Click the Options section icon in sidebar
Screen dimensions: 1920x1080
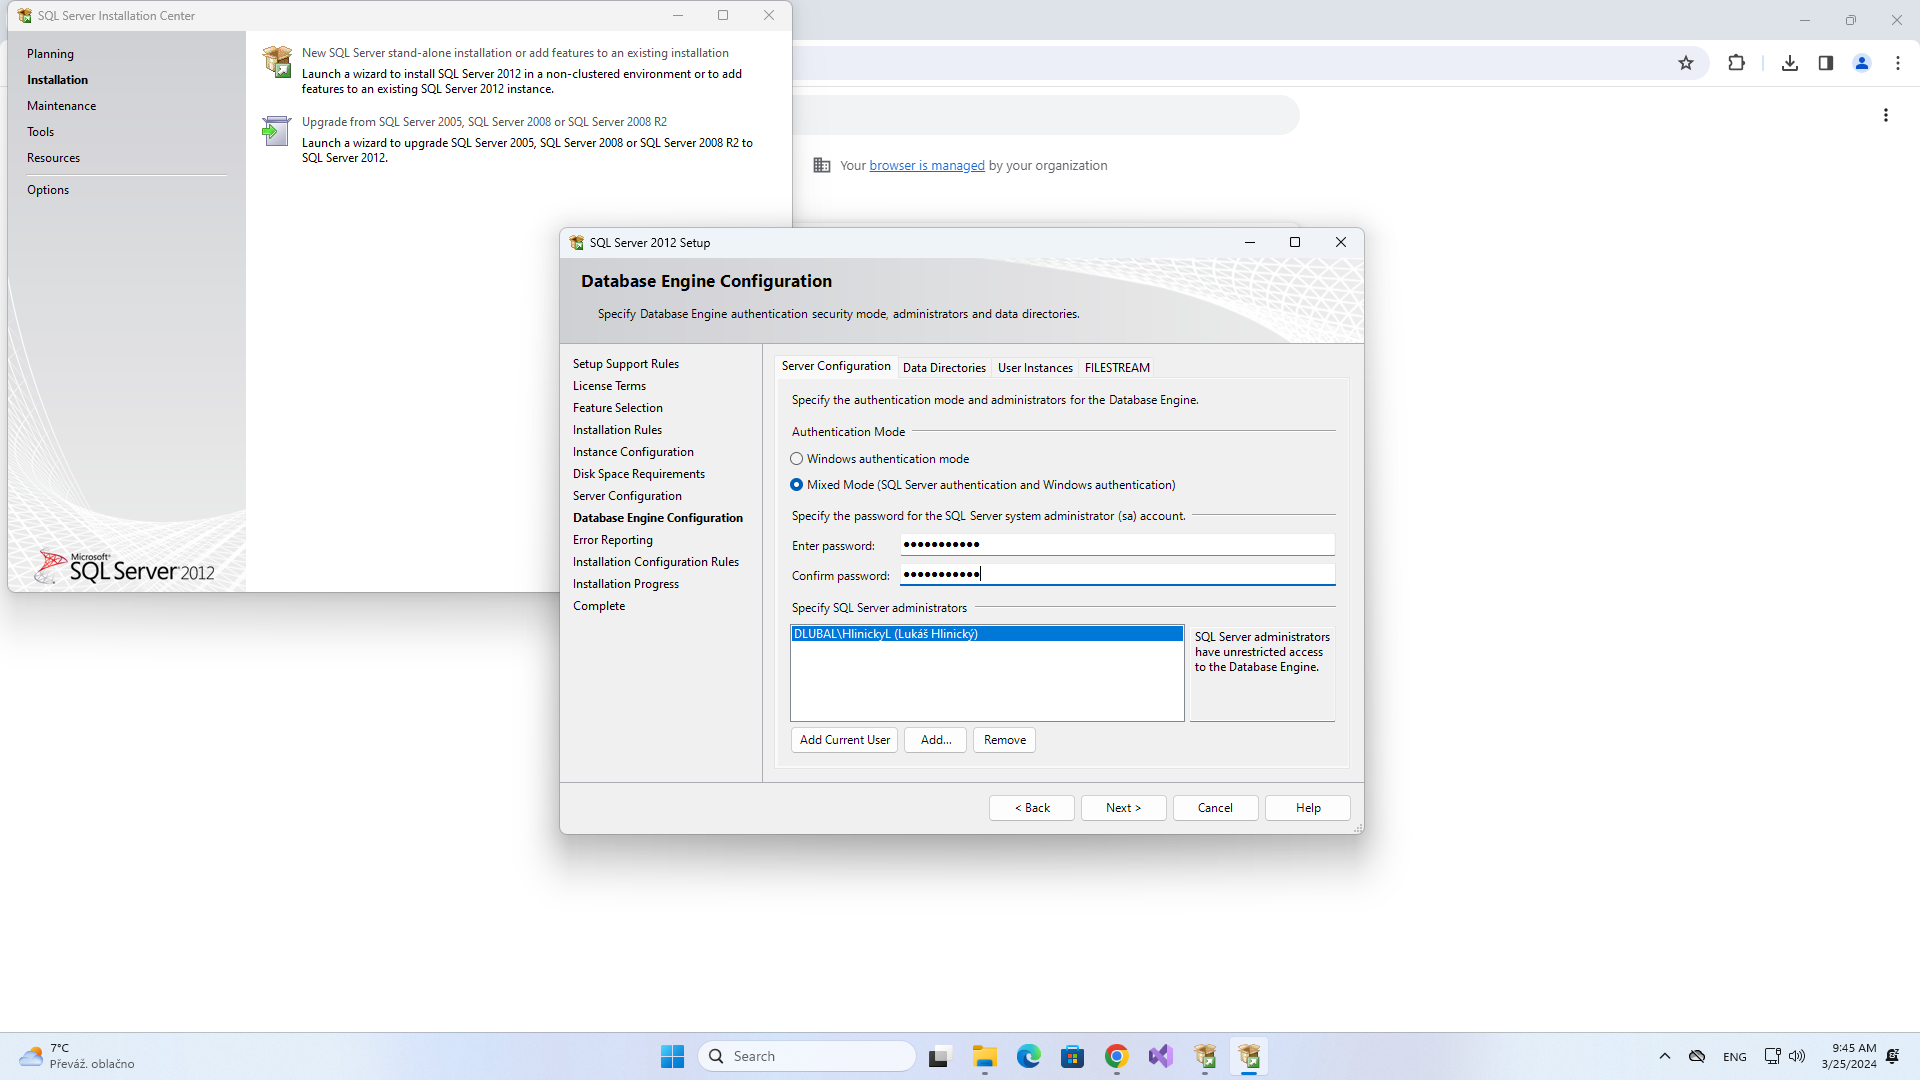(x=49, y=189)
